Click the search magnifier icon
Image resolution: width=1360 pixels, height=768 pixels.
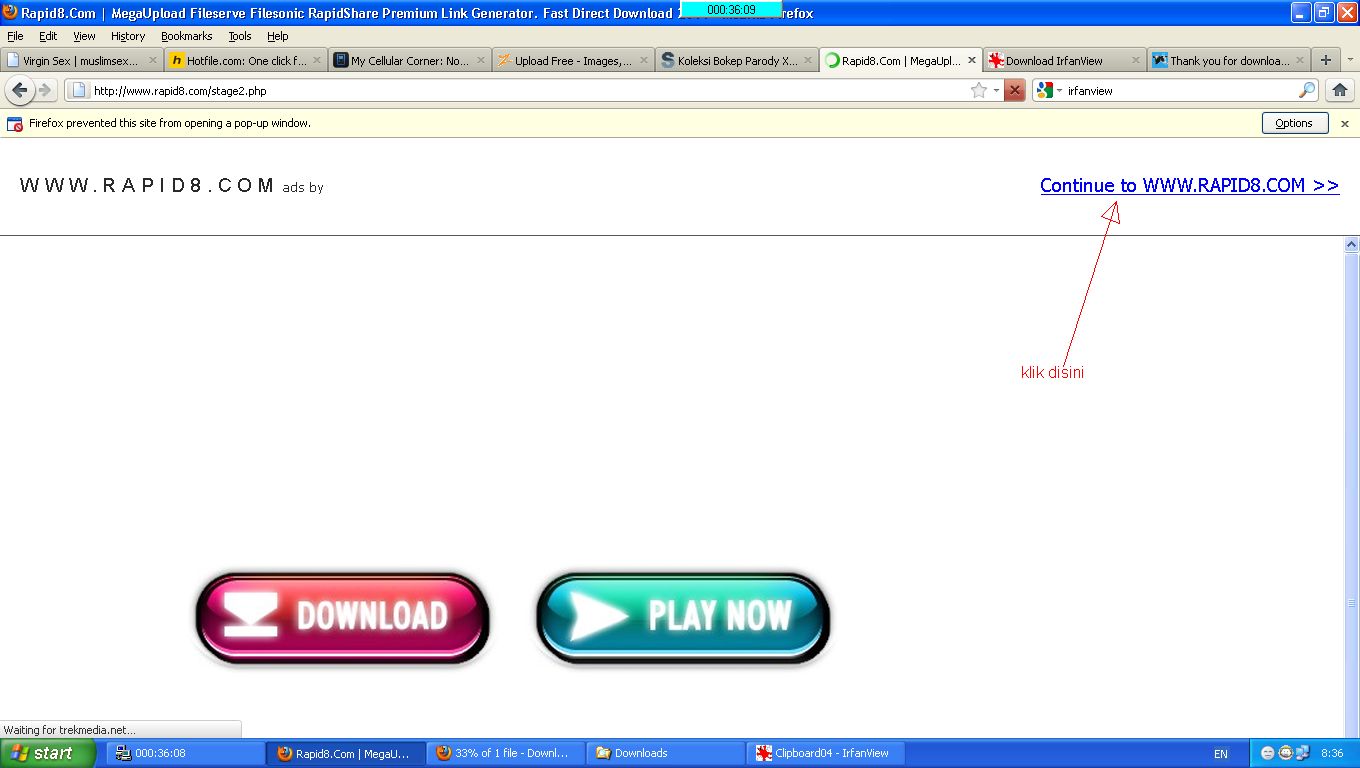[1307, 90]
